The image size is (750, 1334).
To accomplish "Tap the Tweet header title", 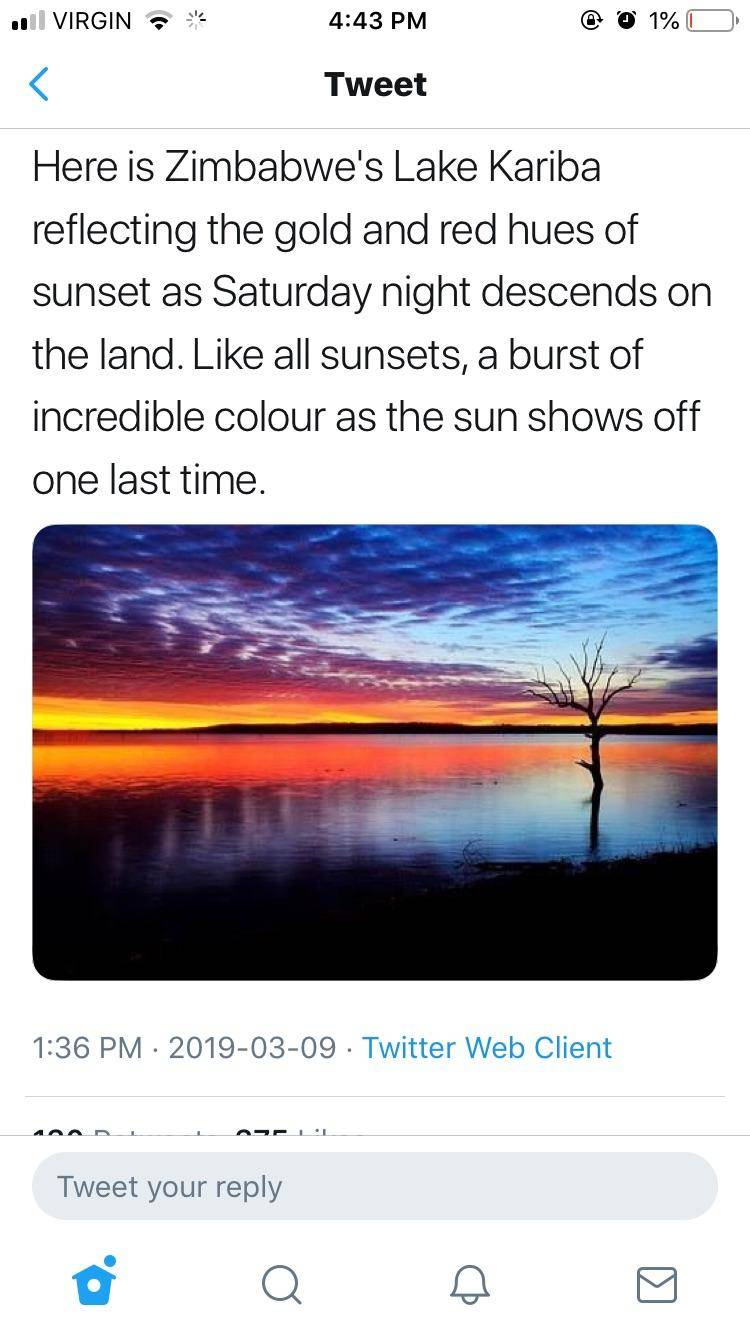I will pyautogui.click(x=375, y=84).
